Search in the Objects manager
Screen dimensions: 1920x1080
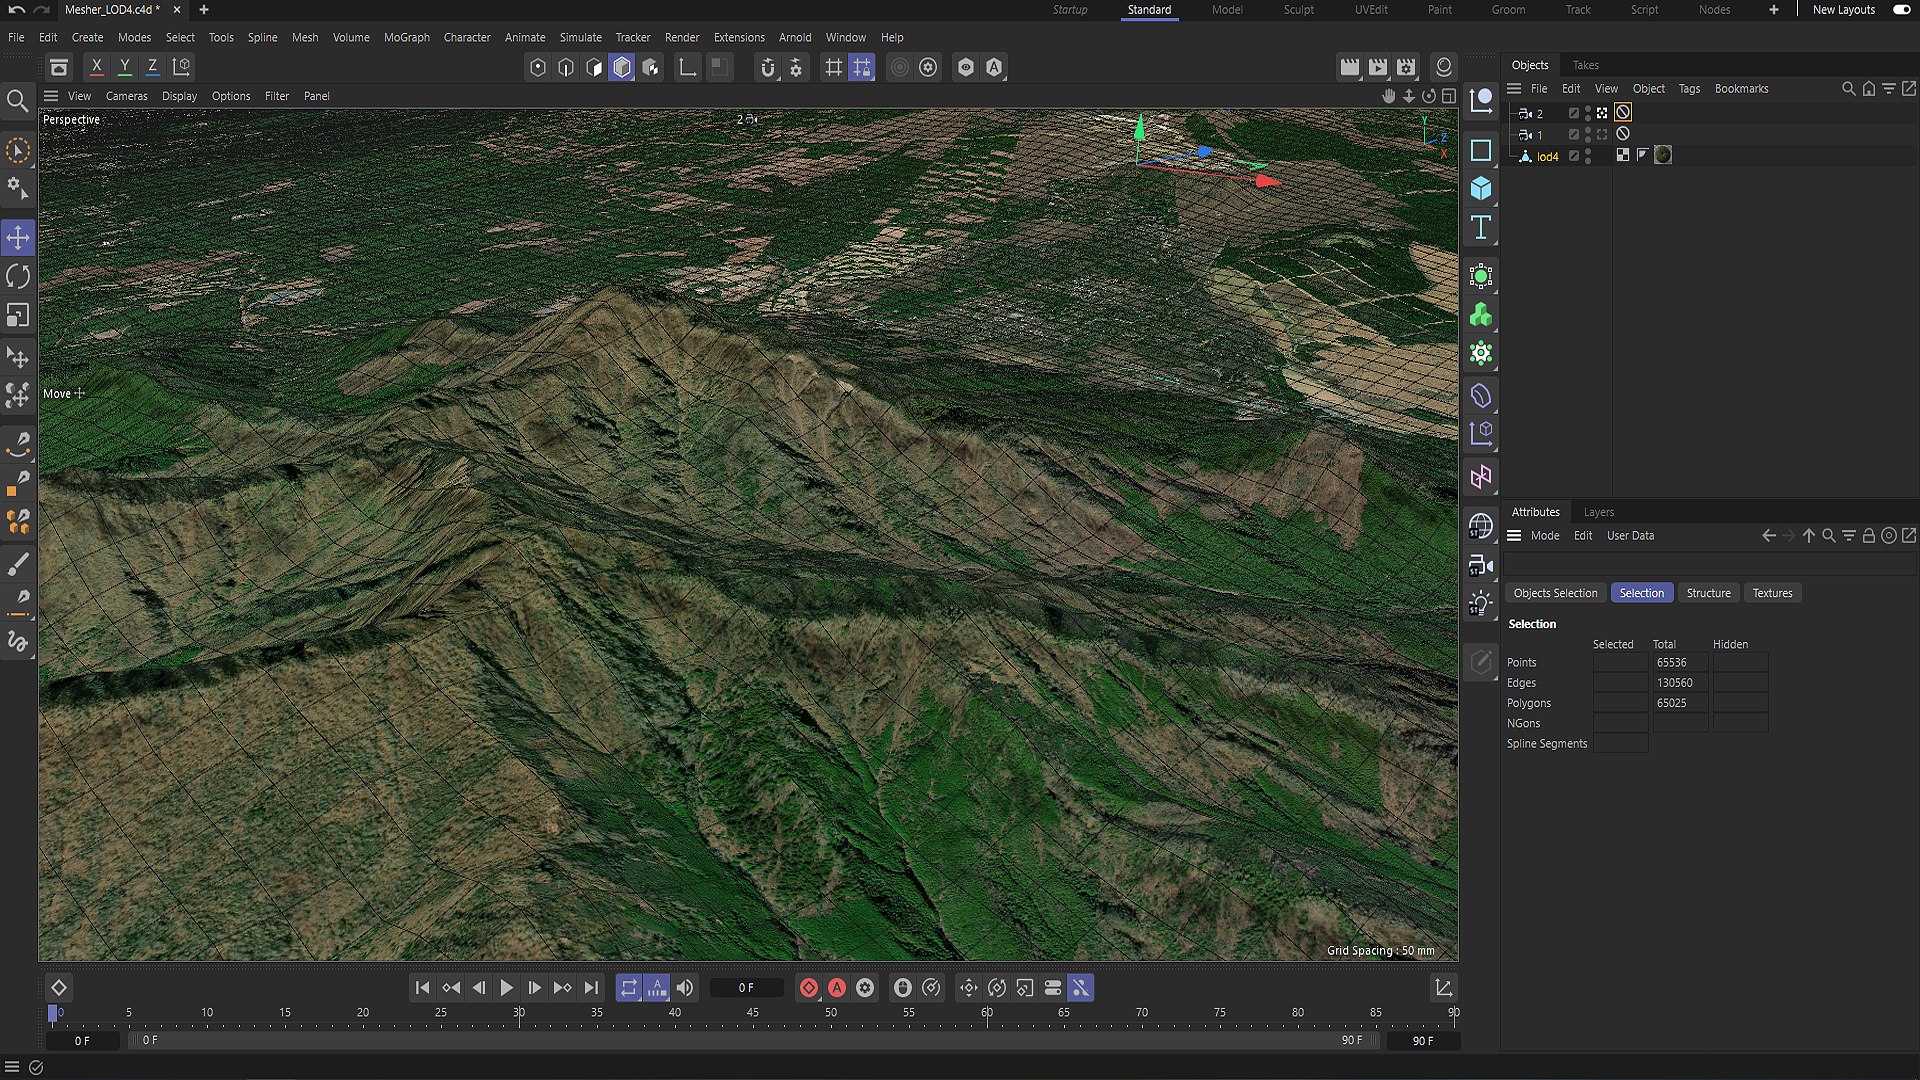1848,89
